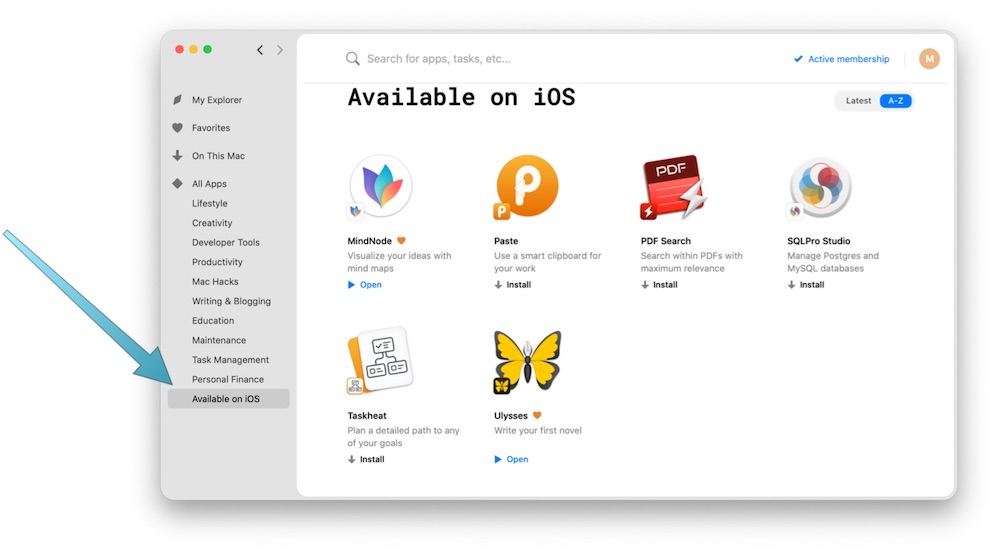
Task: Select the Developer Tools category
Action: pyautogui.click(x=226, y=242)
